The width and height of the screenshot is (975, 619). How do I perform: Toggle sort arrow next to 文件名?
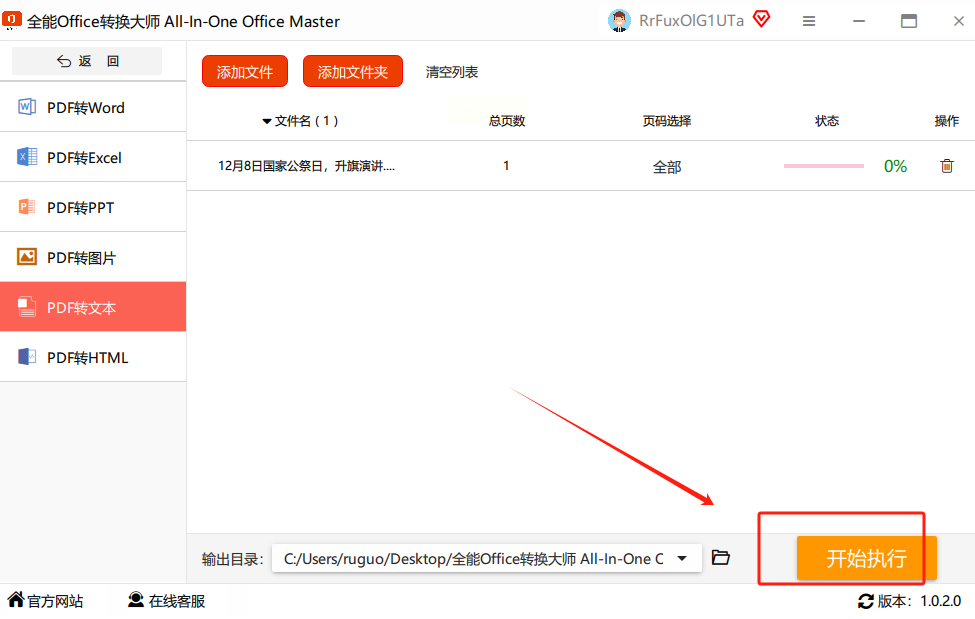(x=267, y=121)
